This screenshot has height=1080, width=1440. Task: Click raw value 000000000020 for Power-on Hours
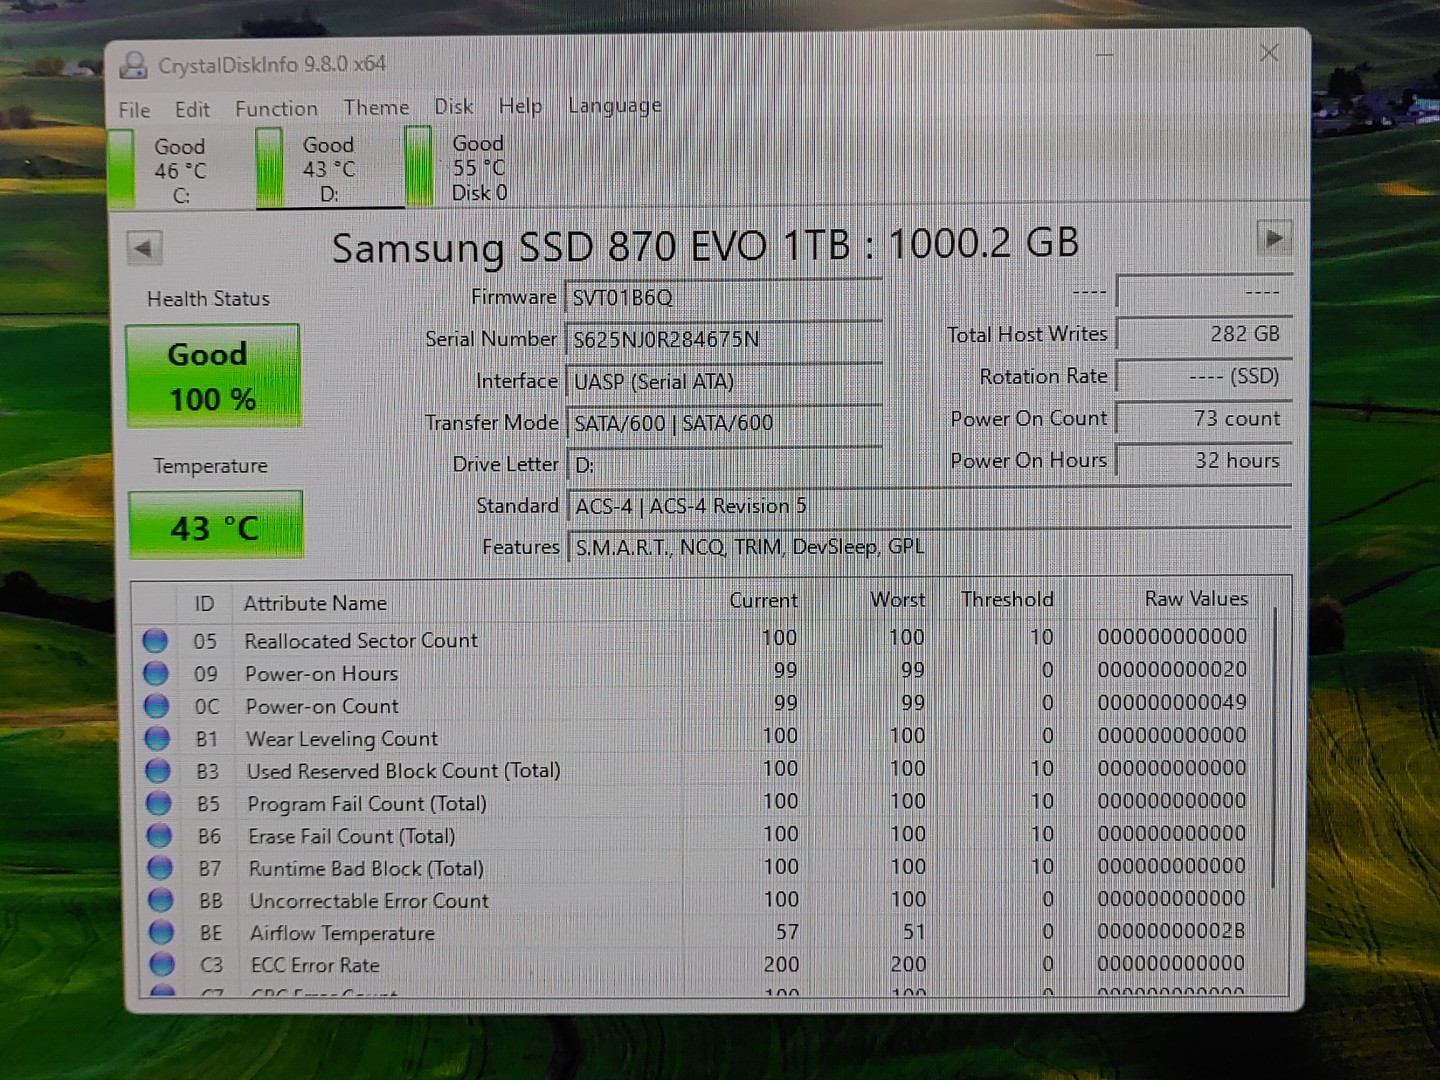click(1172, 669)
